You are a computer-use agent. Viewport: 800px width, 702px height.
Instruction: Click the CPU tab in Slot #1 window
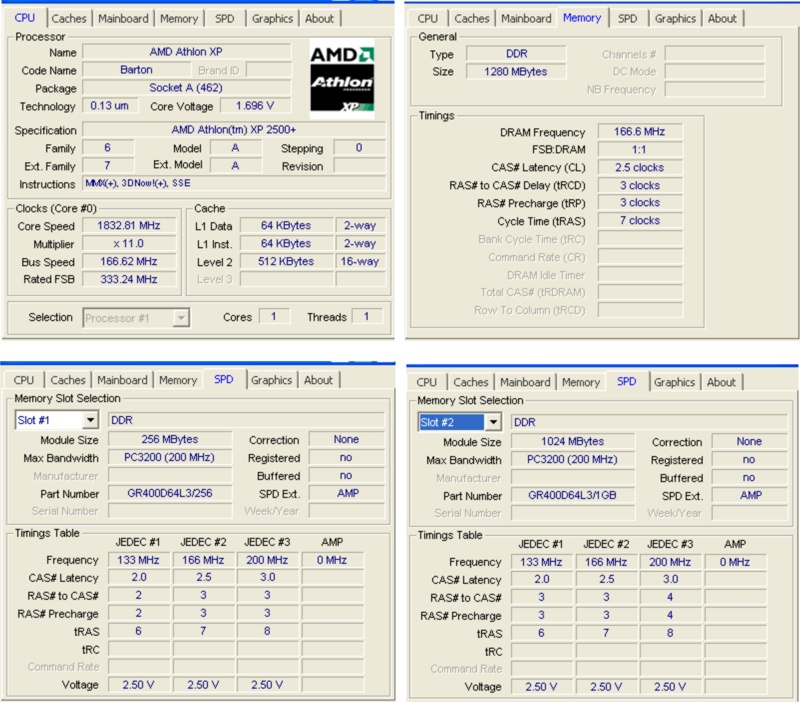(x=23, y=380)
